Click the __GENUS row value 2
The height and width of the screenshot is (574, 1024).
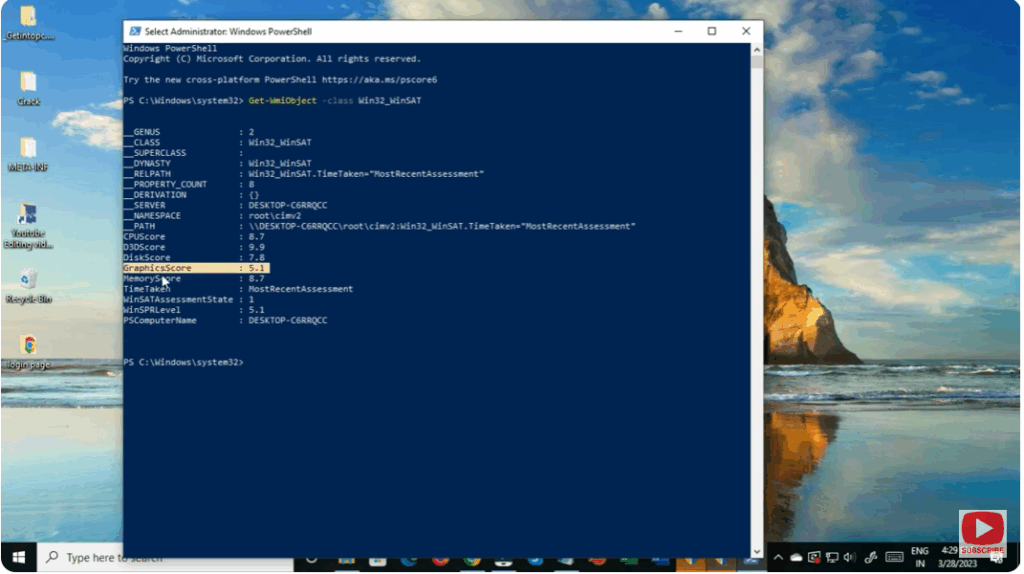(x=251, y=132)
